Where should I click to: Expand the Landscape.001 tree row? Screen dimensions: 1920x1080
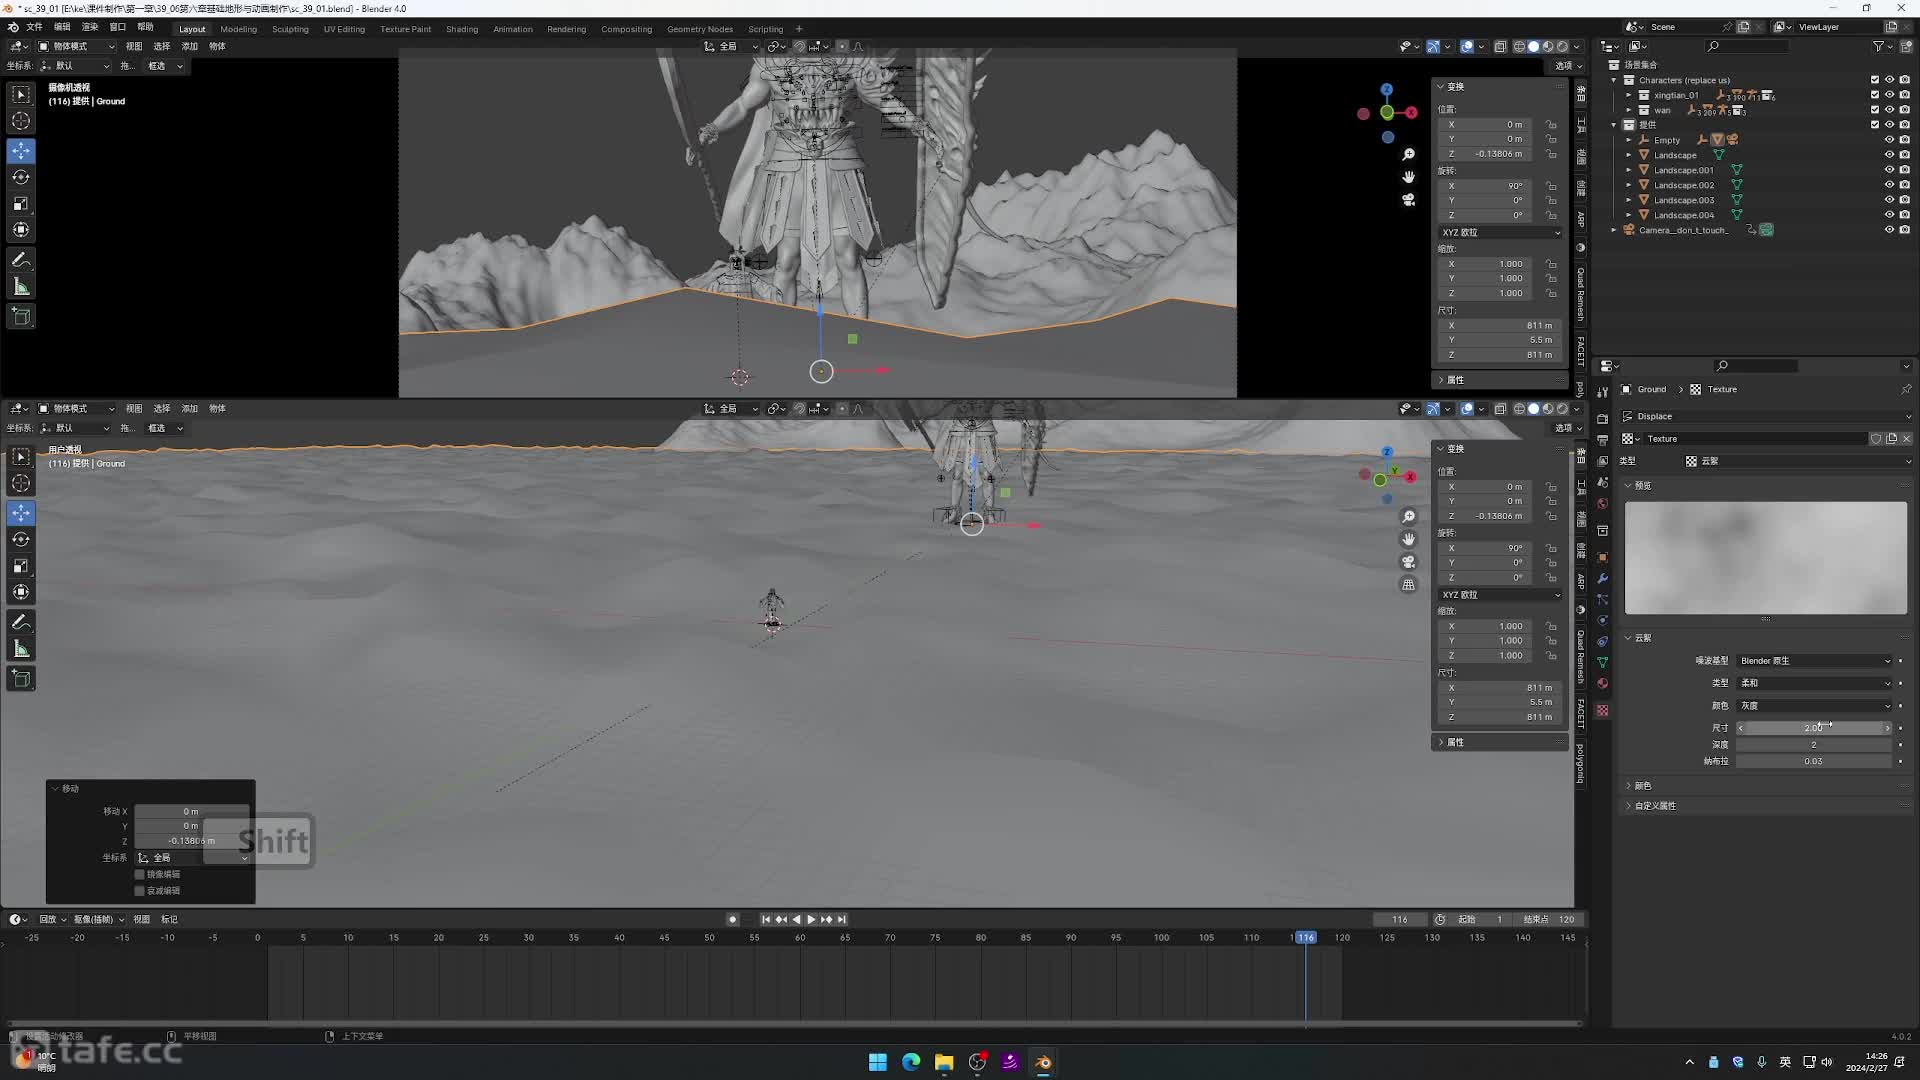pyautogui.click(x=1628, y=170)
